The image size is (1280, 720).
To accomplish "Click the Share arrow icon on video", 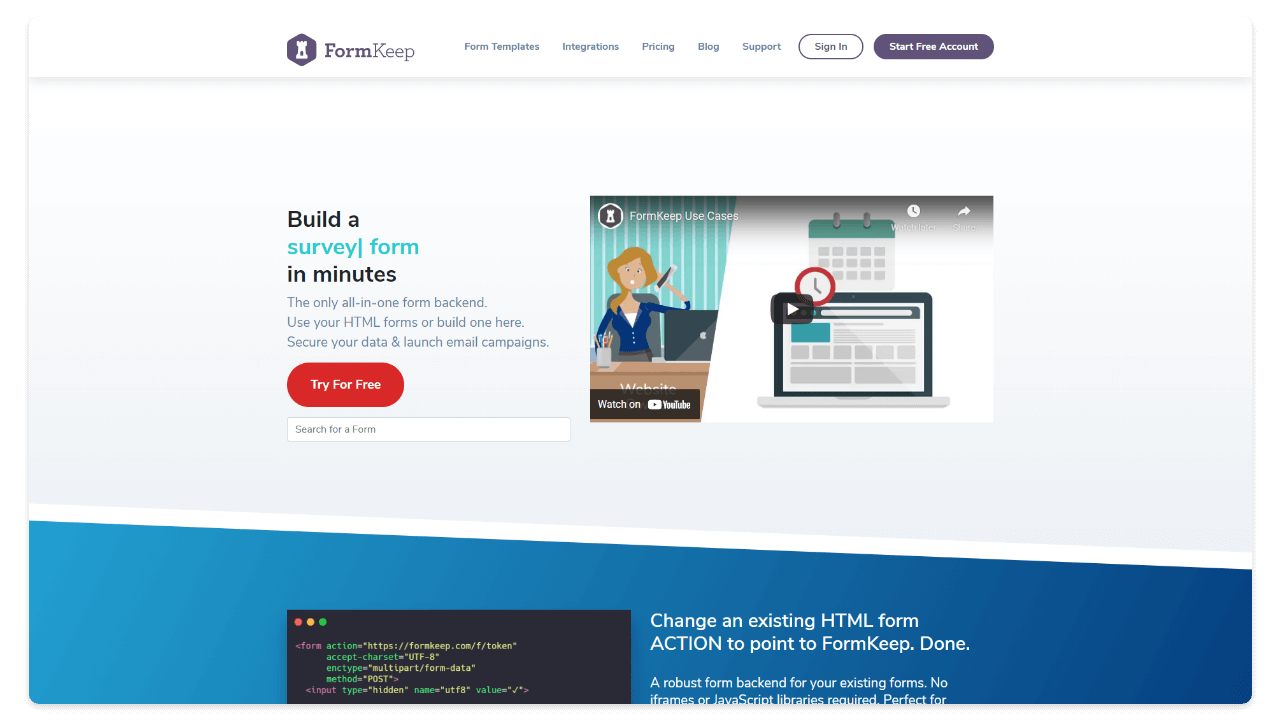I will pyautogui.click(x=964, y=211).
